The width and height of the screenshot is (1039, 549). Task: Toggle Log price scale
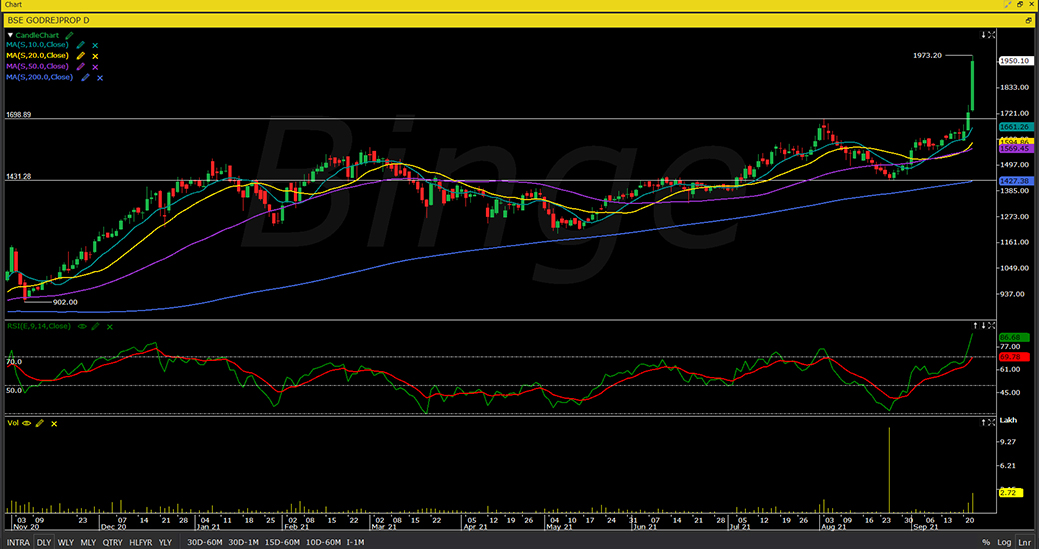coord(1004,542)
